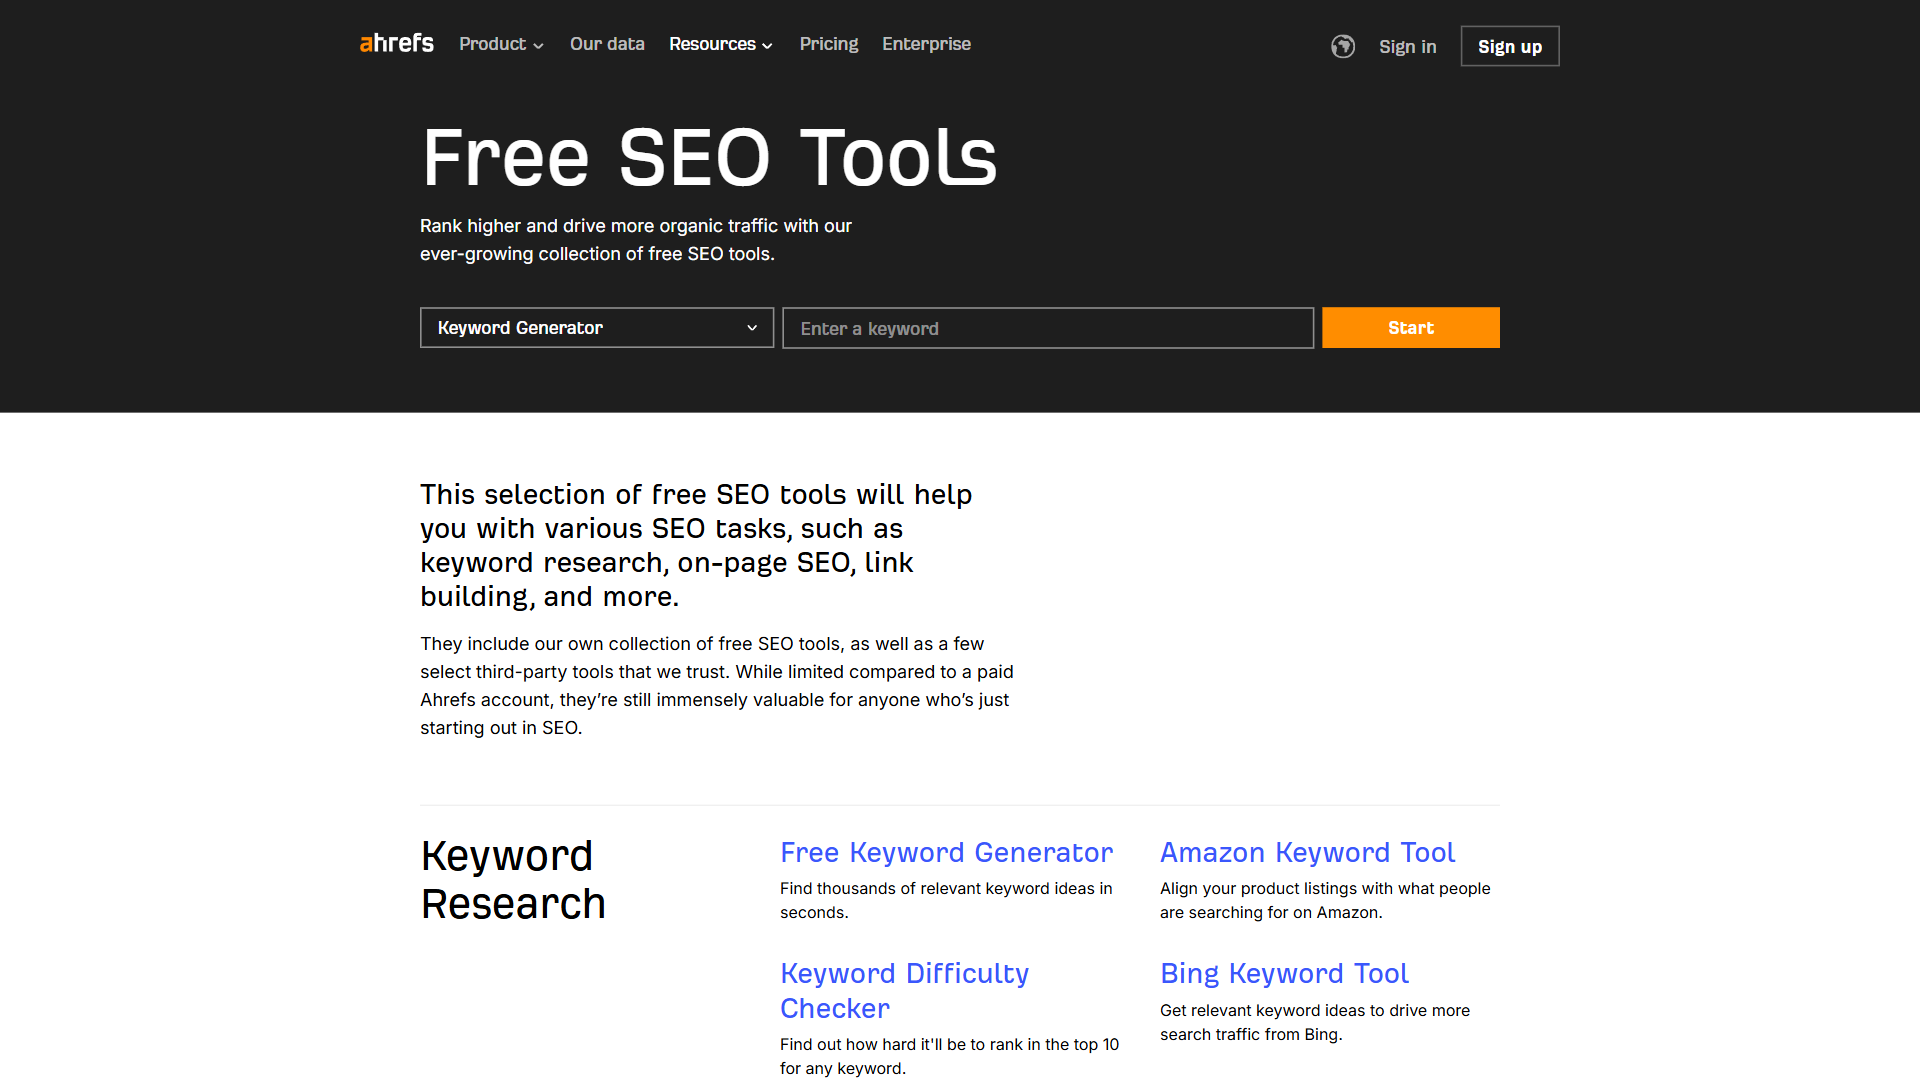Click the orange Start button
The width and height of the screenshot is (1920, 1080).
tap(1411, 328)
